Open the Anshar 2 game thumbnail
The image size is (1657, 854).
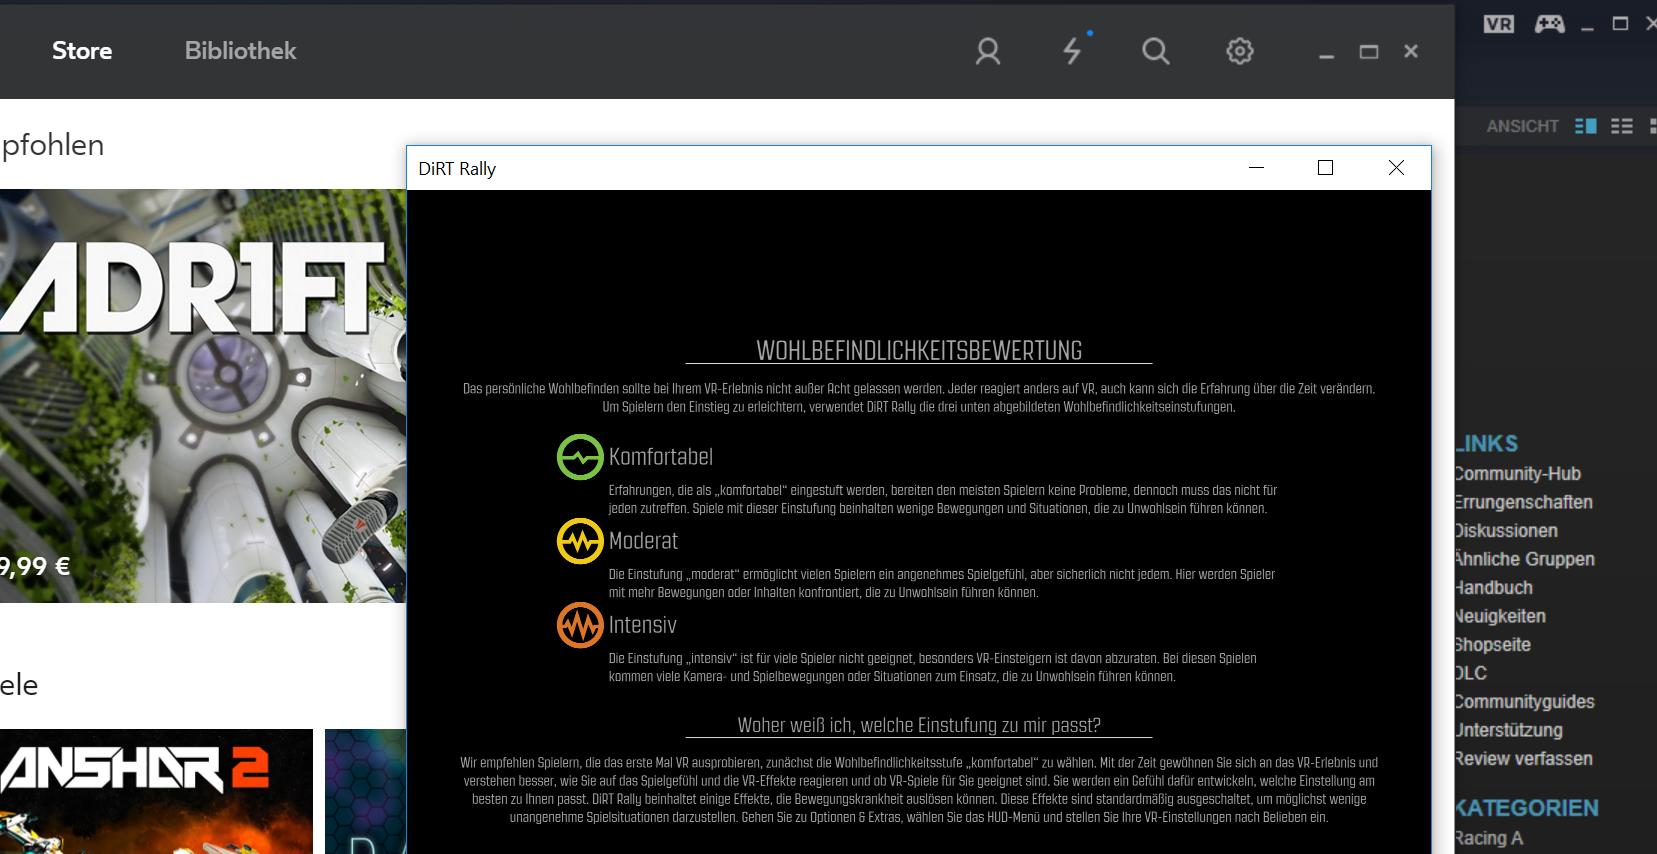click(156, 791)
